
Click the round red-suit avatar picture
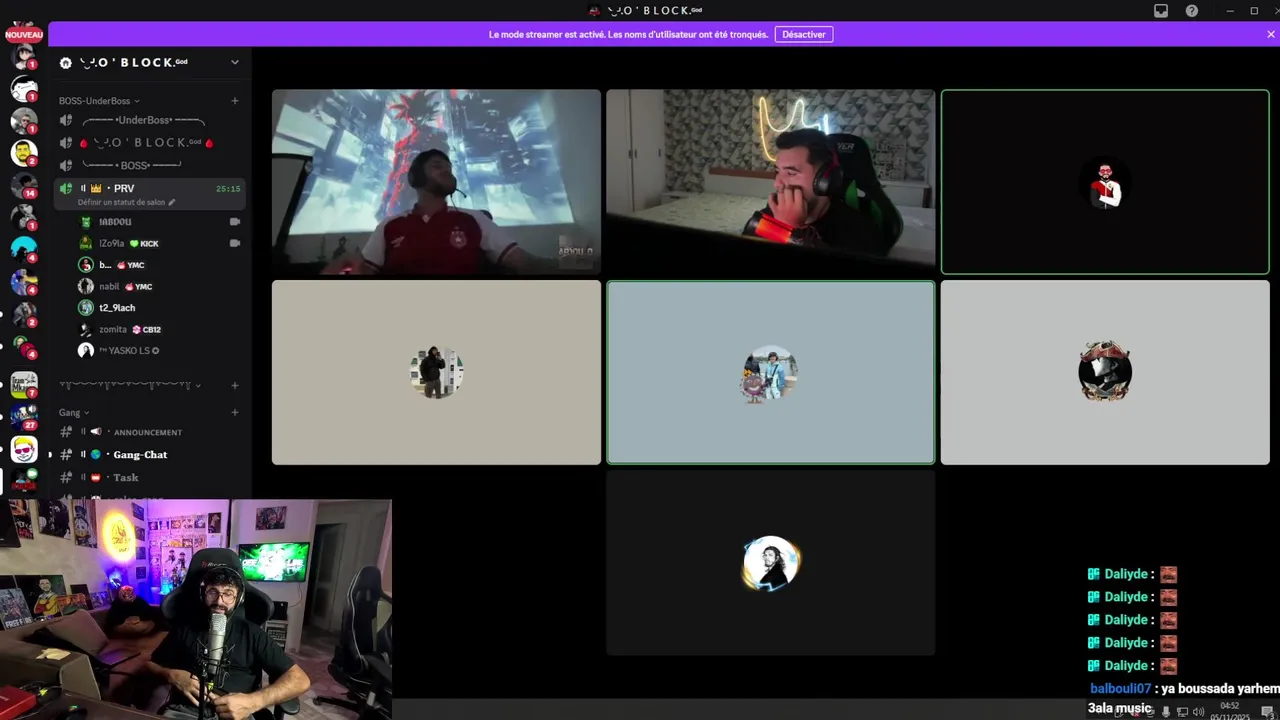1105,184
